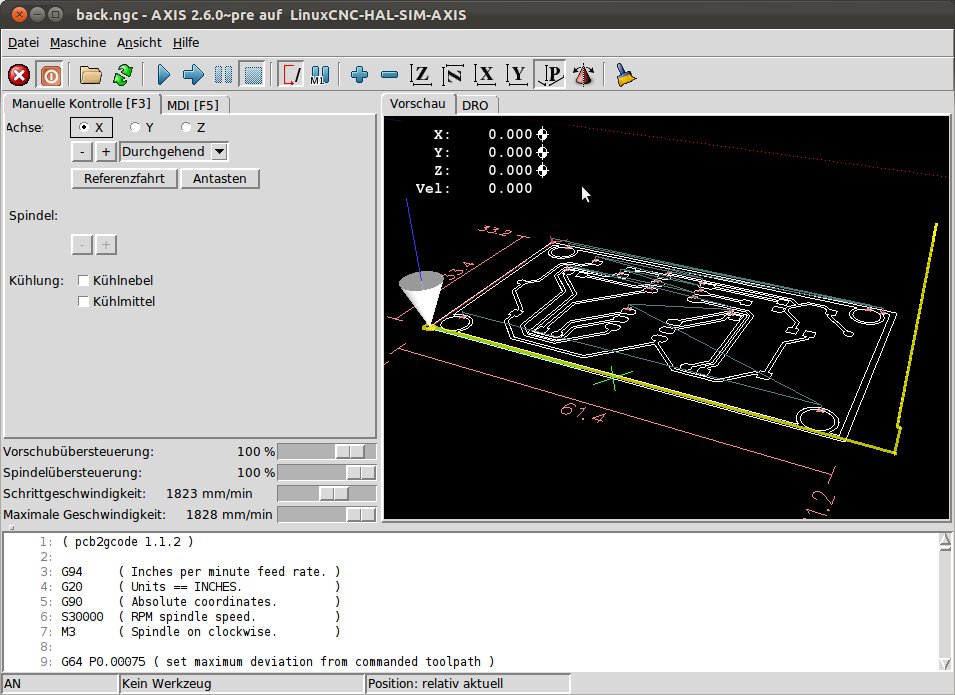This screenshot has width=955, height=695.
Task: Select the Y axis radio button
Action: (x=135, y=127)
